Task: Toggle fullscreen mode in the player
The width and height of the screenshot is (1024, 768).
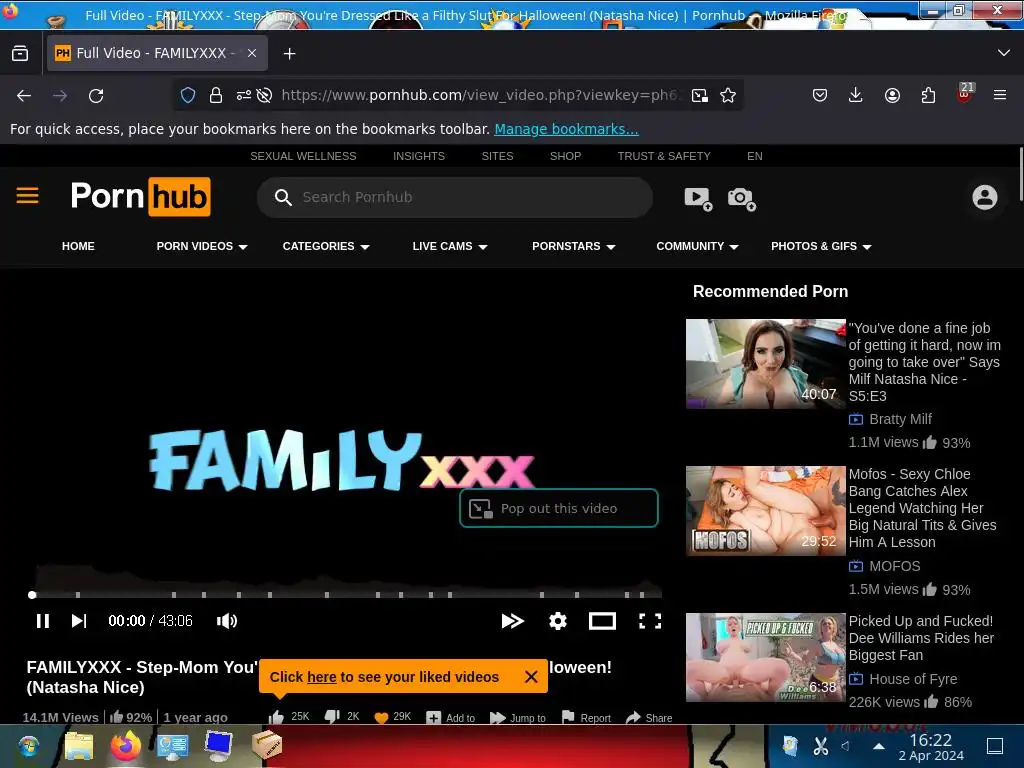Action: tap(650, 621)
